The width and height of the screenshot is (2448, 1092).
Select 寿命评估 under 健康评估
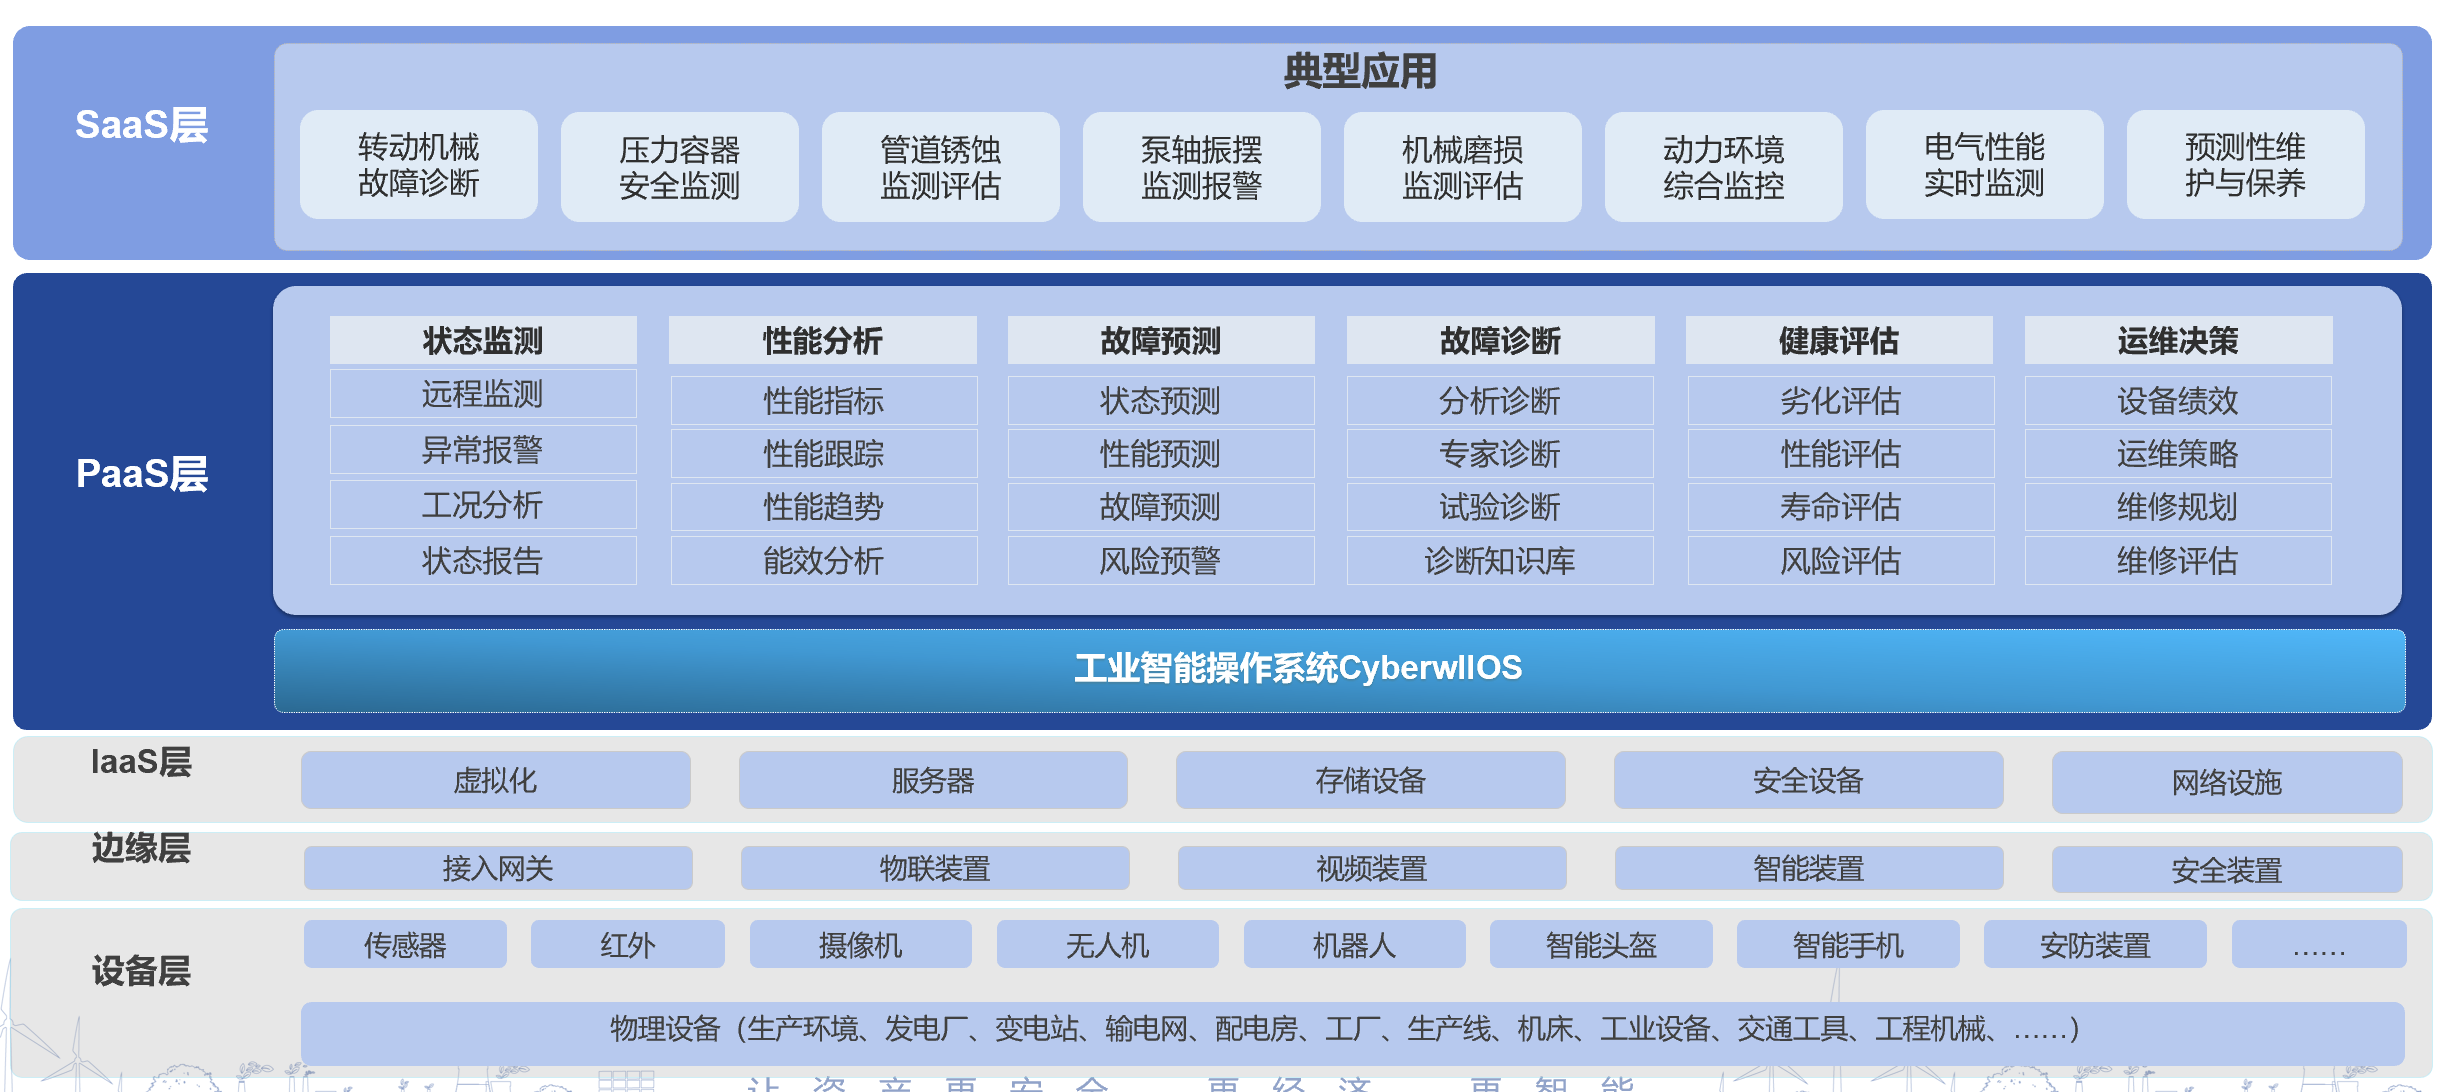coord(1840,507)
